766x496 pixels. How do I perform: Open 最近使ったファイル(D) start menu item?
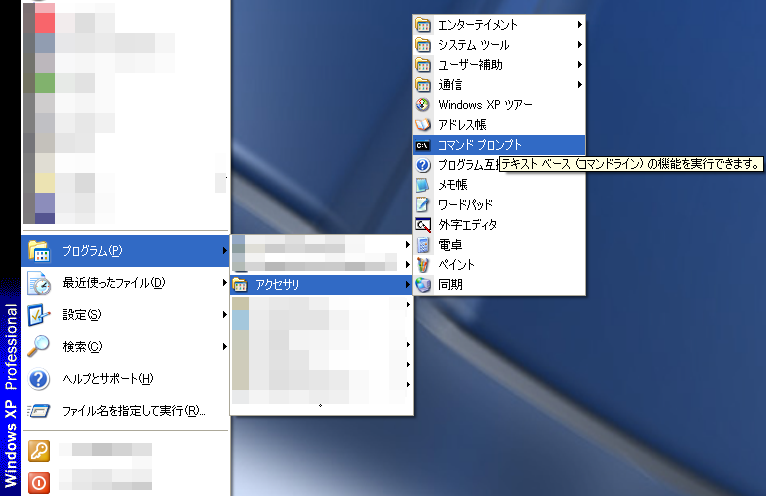click(126, 283)
